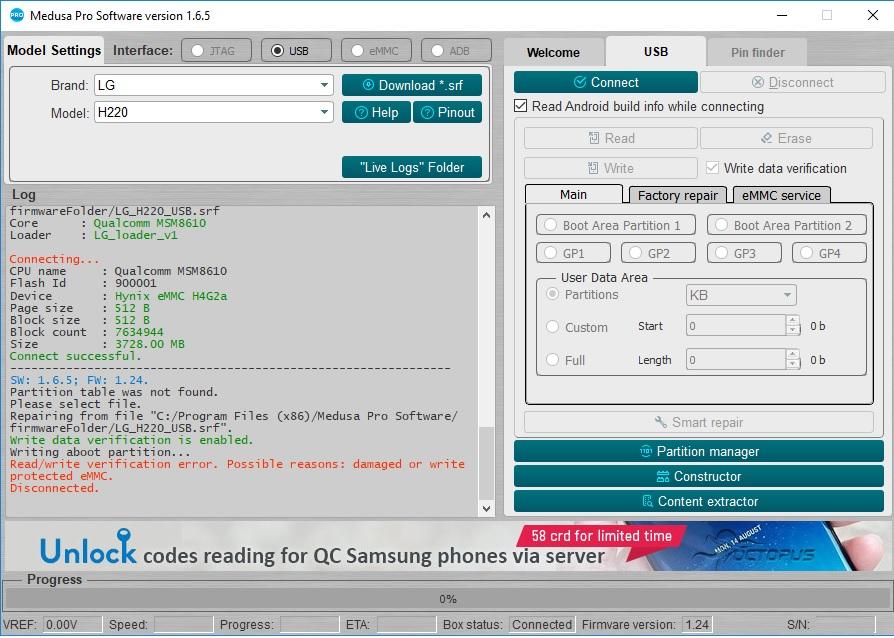Image resolution: width=894 pixels, height=638 pixels.
Task: Click "Write data verification is enabled." log line
Action: 131,440
